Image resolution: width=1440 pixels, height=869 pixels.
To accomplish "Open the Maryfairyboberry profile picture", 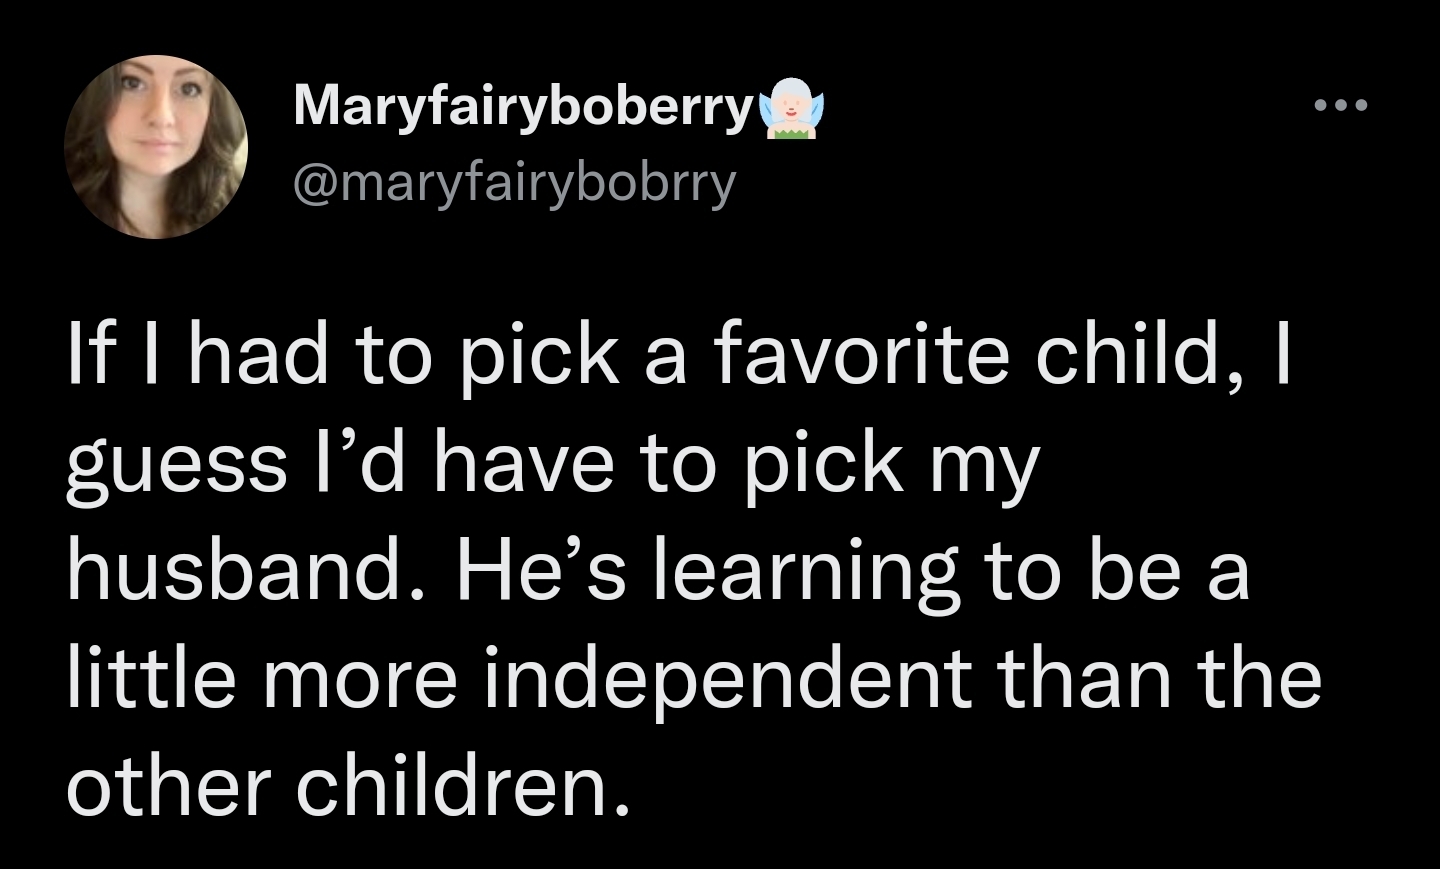I will pyautogui.click(x=156, y=147).
